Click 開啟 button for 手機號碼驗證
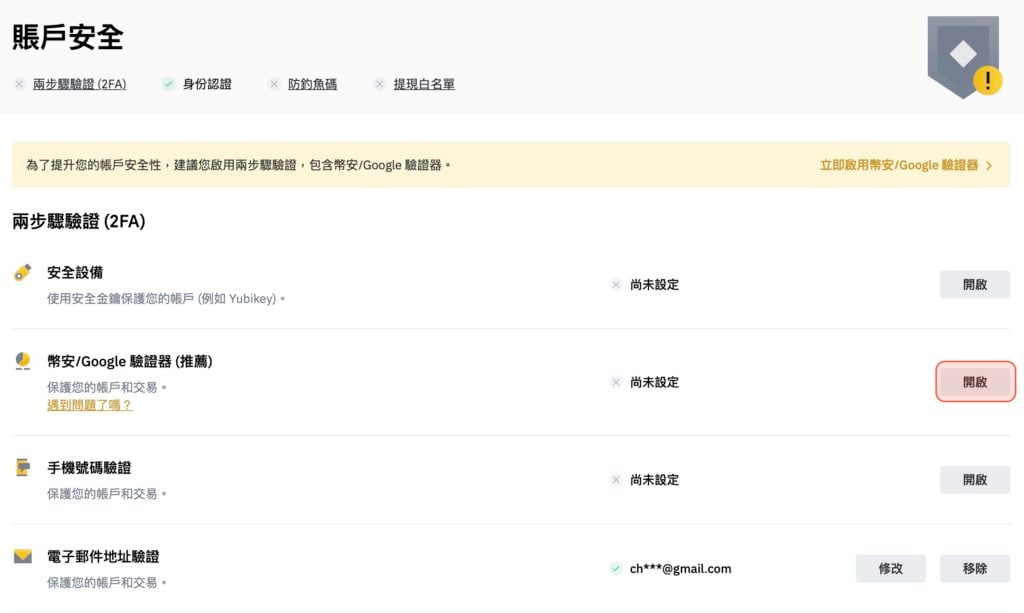This screenshot has width=1024, height=613. 974,480
